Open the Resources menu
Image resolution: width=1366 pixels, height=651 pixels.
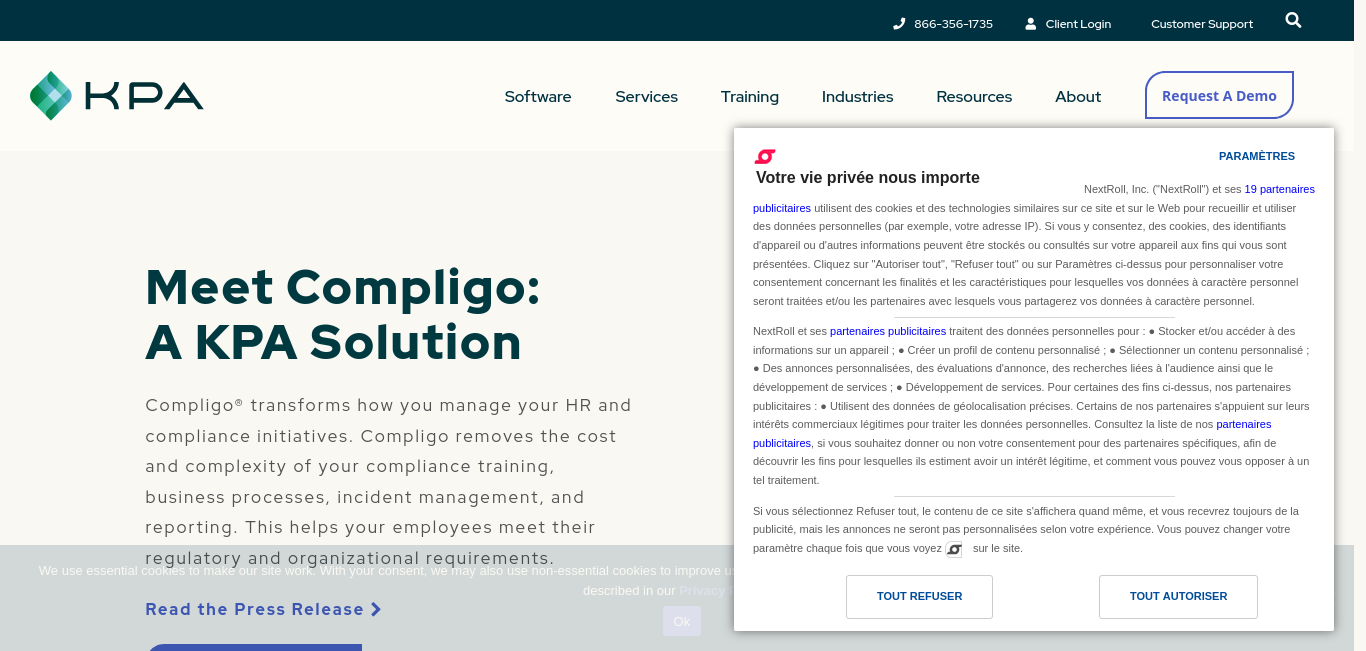click(x=974, y=97)
